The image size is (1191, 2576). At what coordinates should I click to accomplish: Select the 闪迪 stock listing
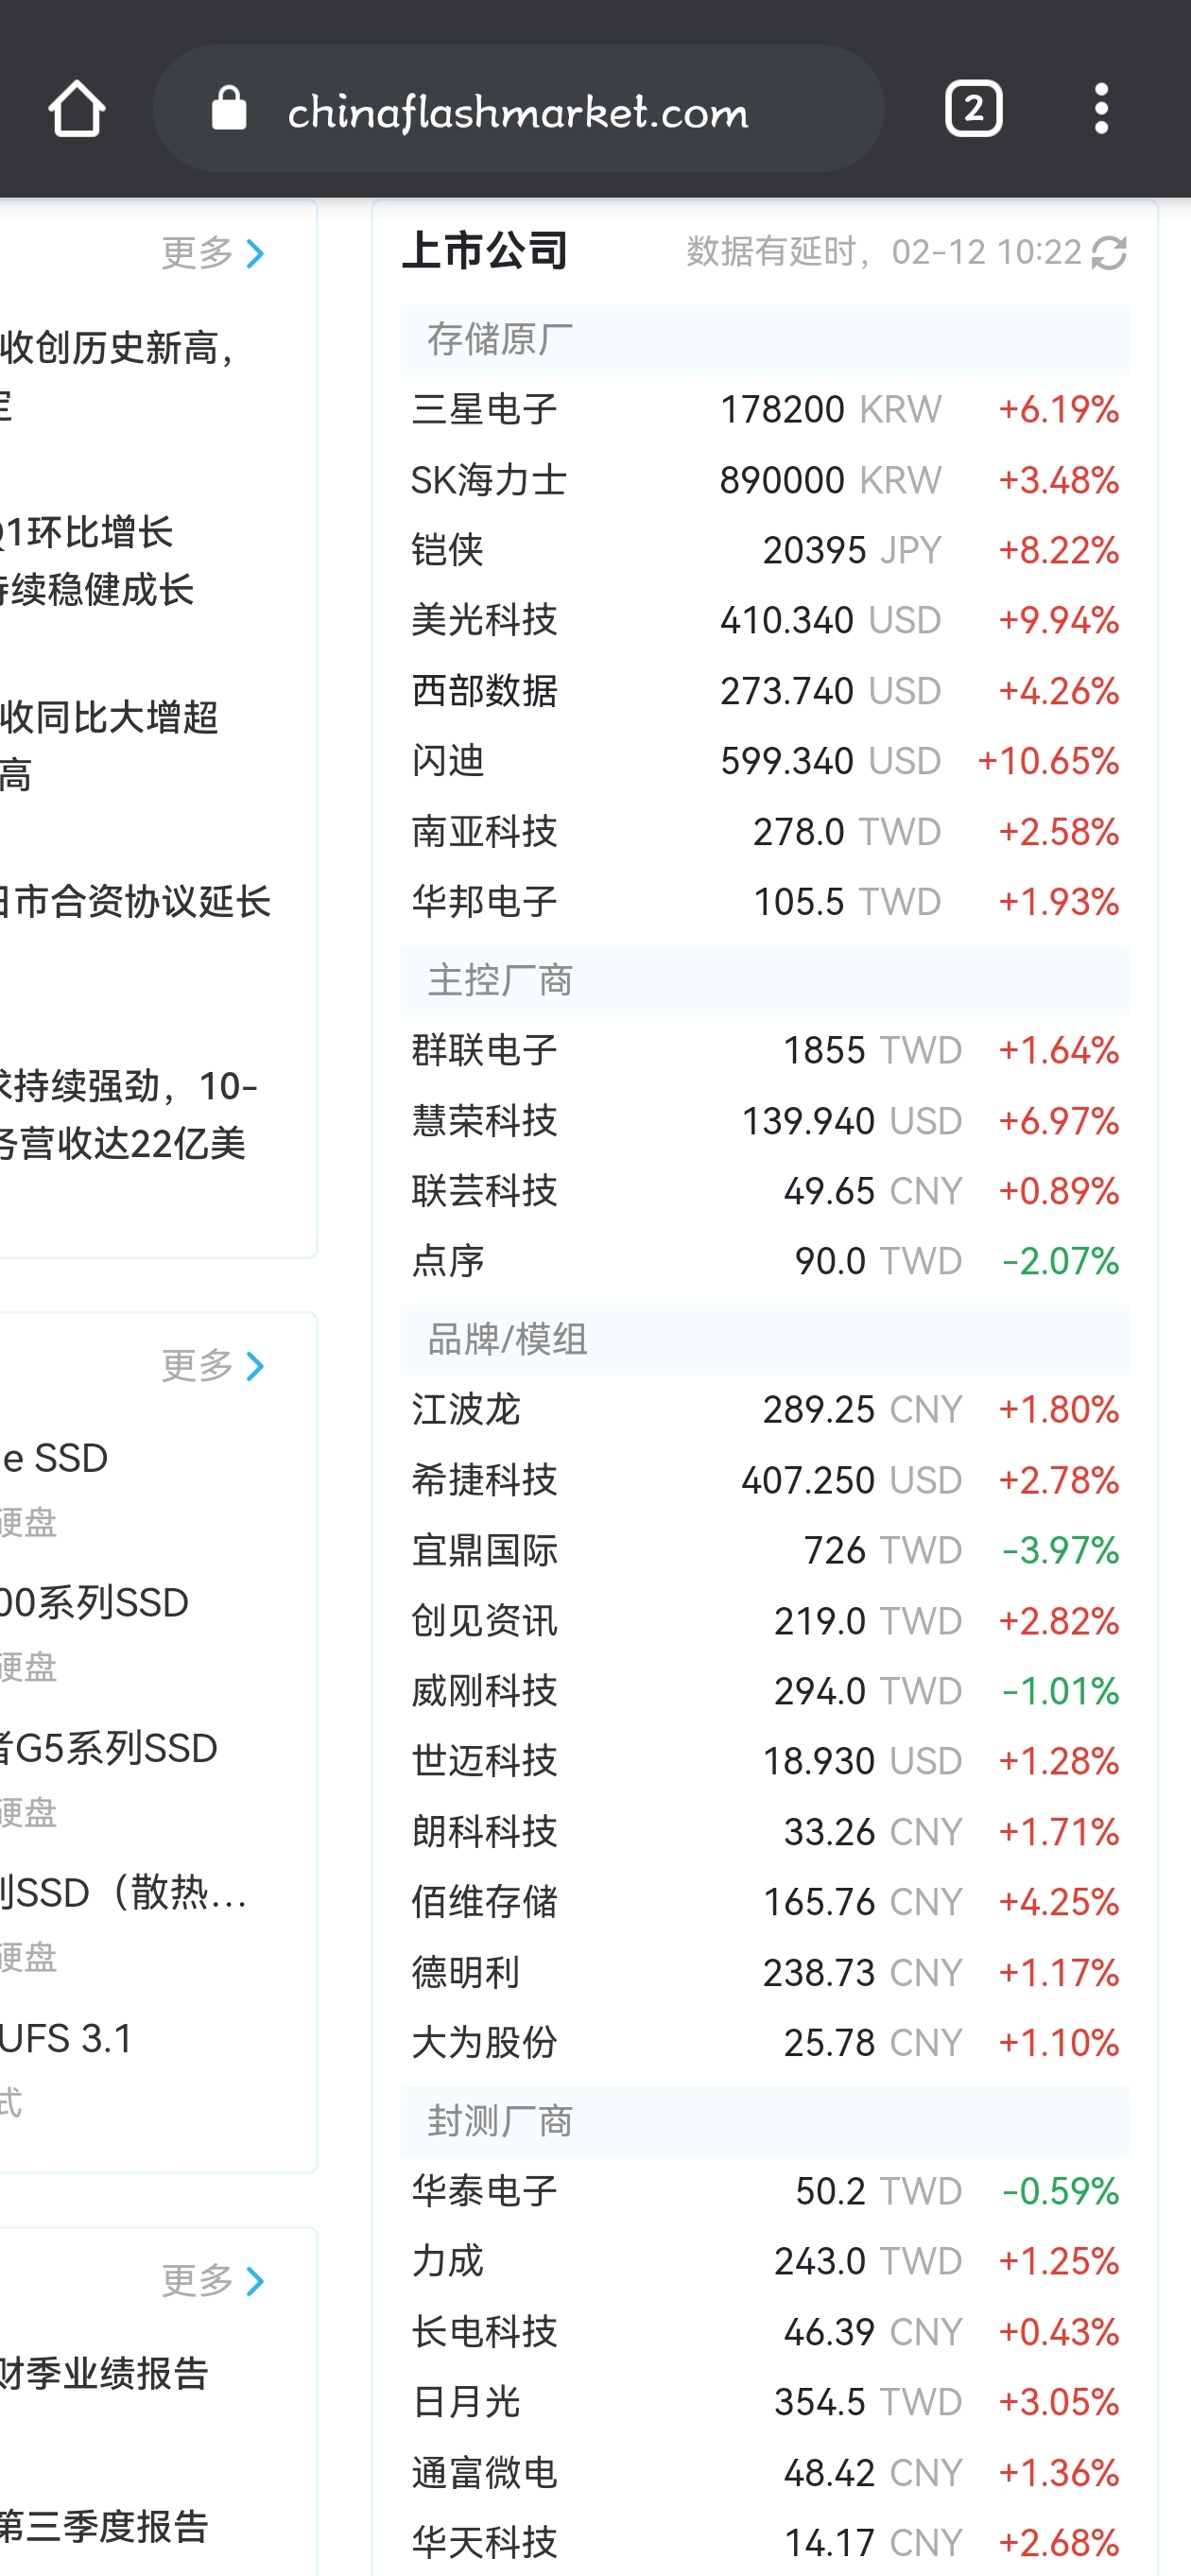point(765,761)
